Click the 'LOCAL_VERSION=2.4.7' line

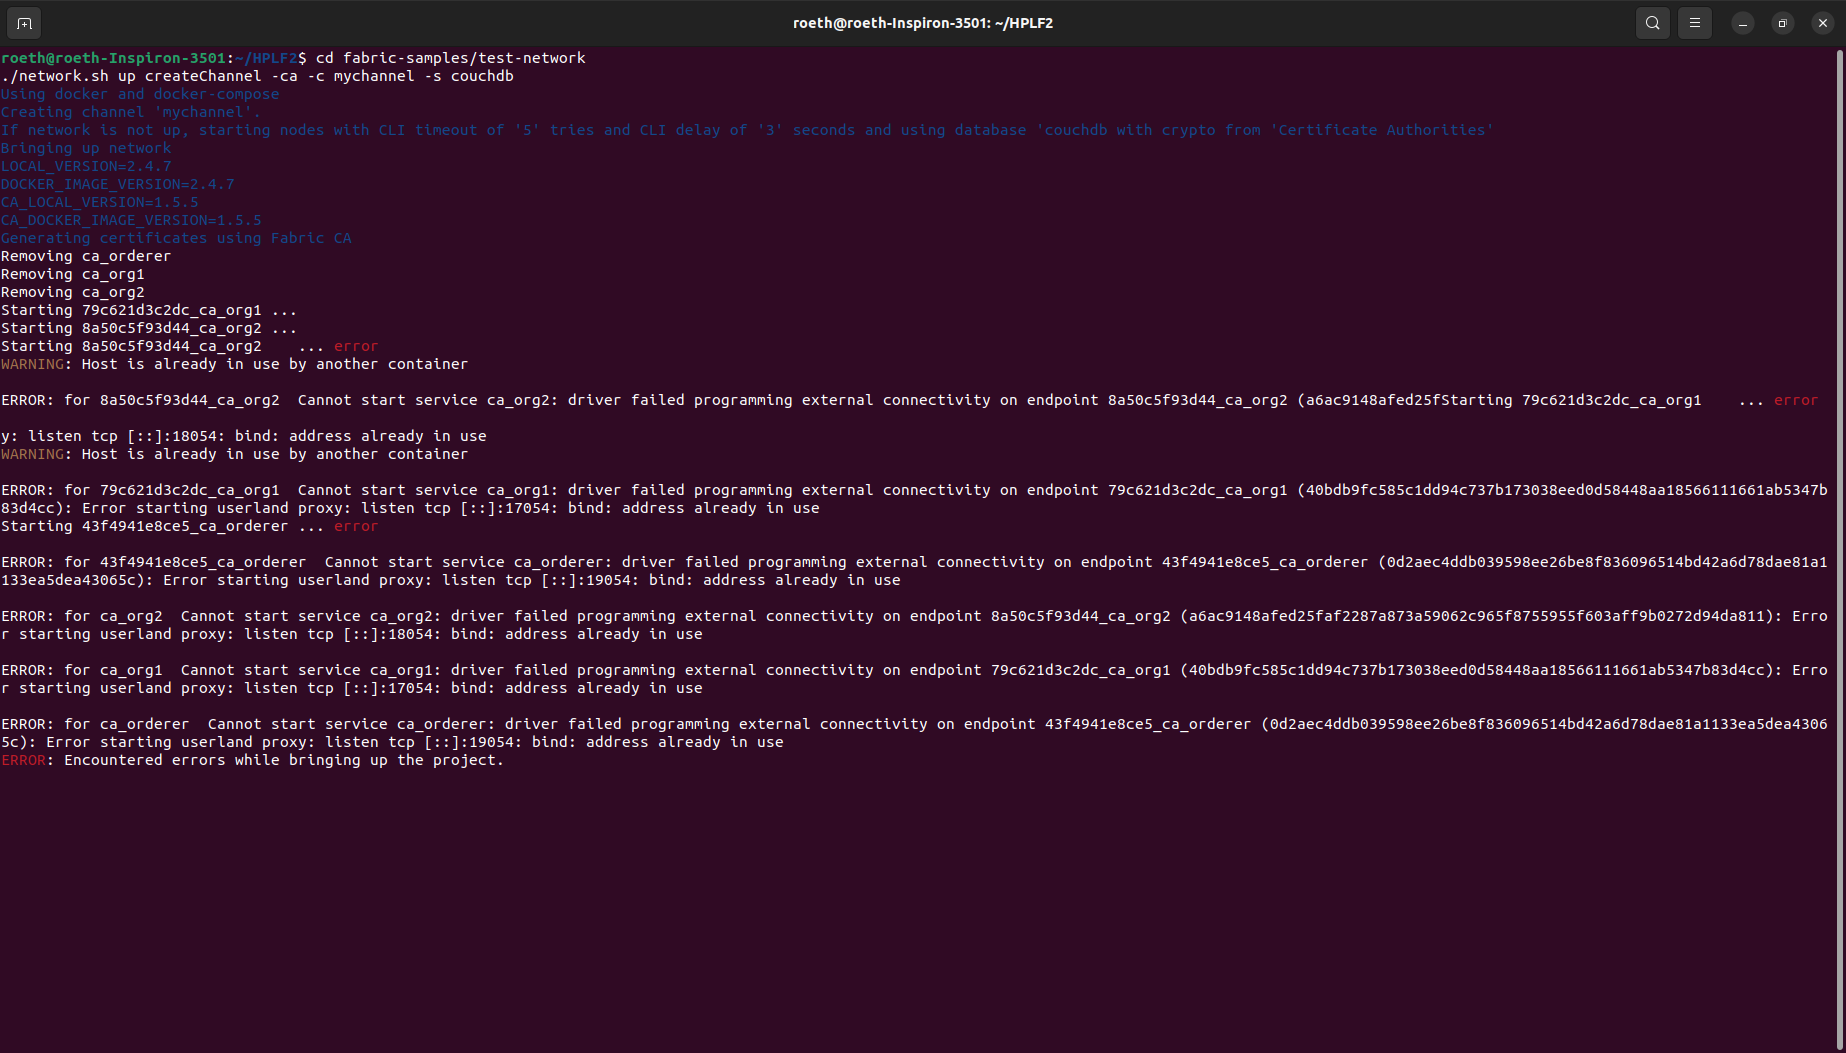(x=86, y=166)
